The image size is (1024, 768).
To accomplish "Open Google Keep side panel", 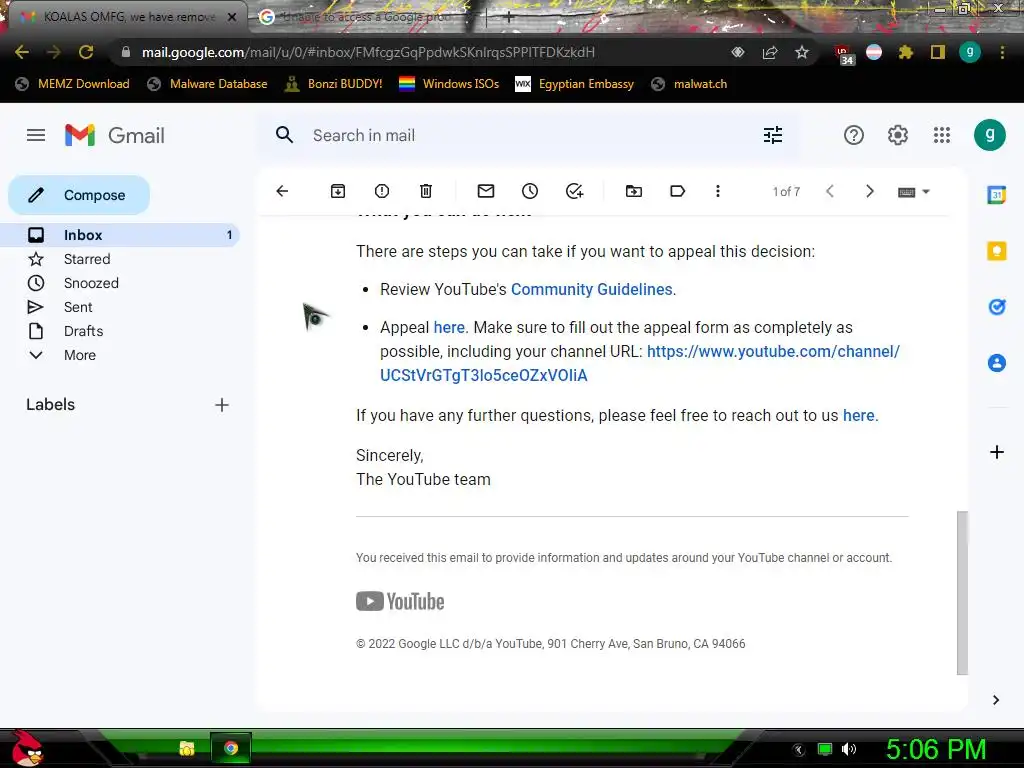I will [997, 251].
